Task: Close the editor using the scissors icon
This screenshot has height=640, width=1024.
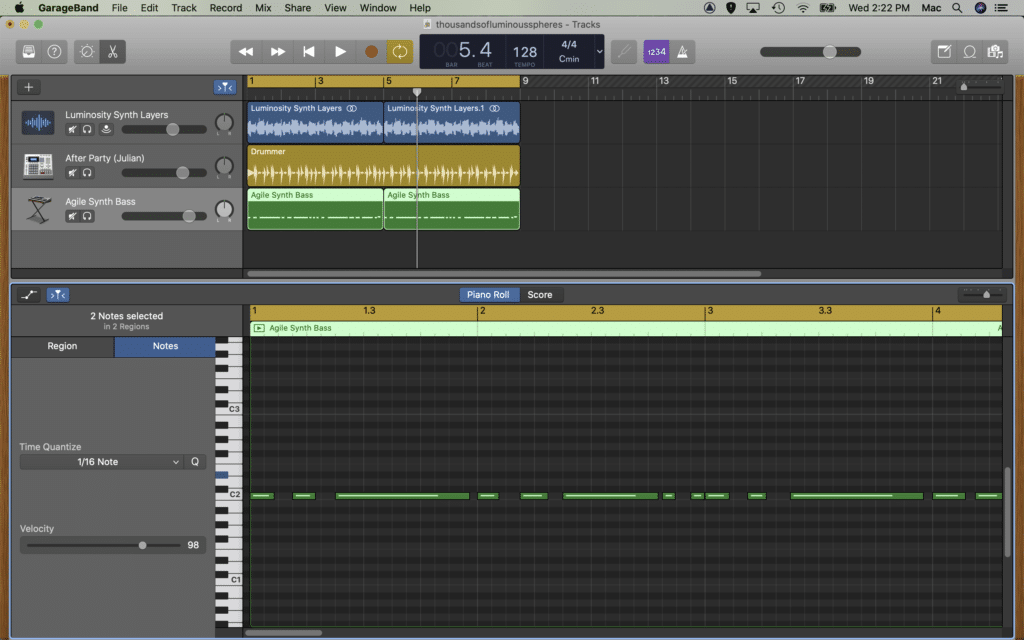Action: (112, 51)
